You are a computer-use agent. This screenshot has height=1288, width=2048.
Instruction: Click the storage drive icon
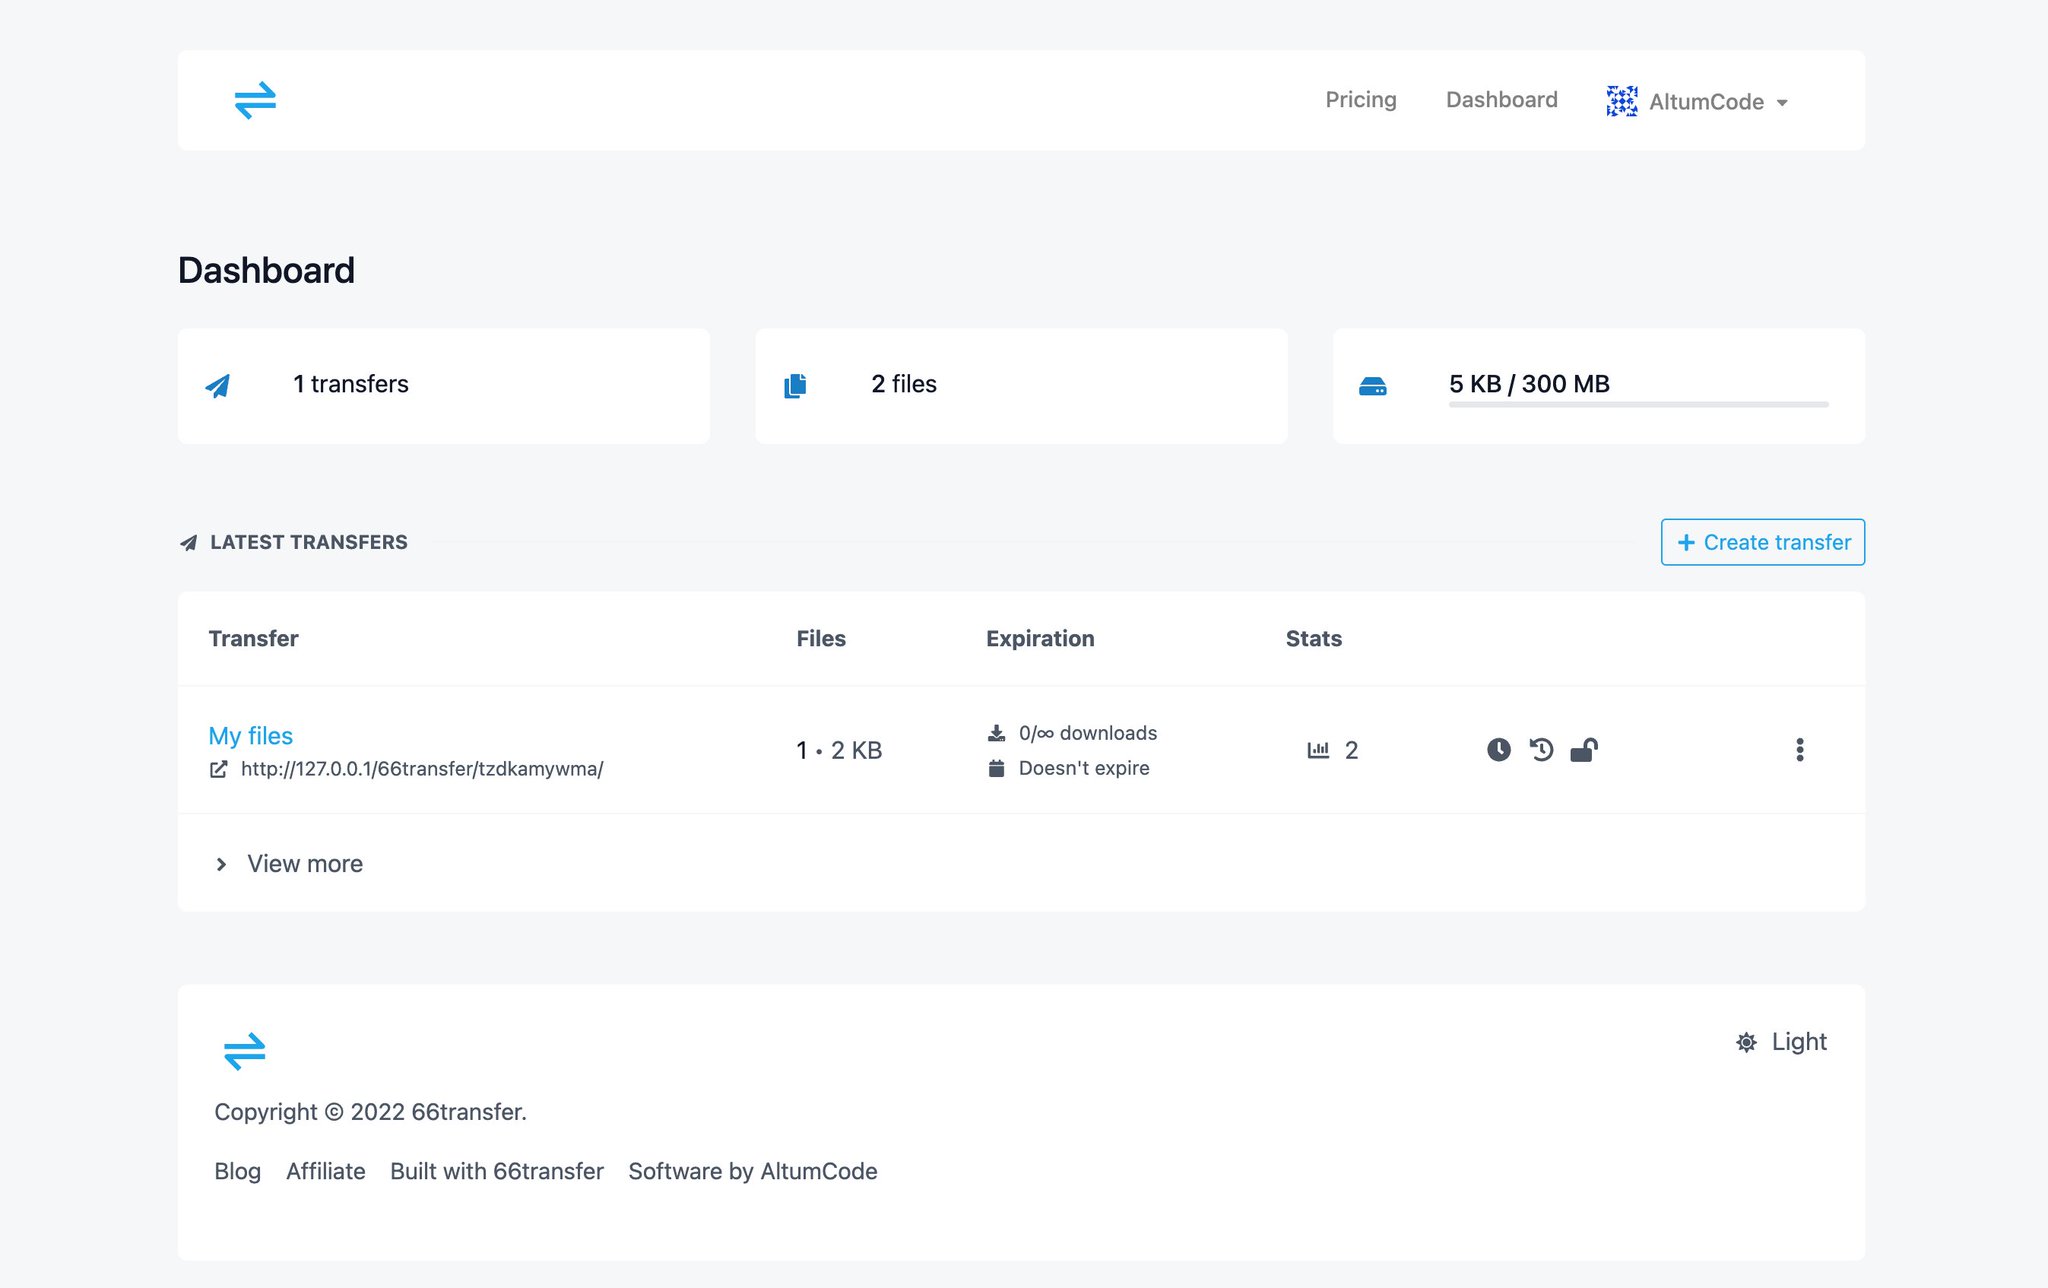click(1373, 386)
